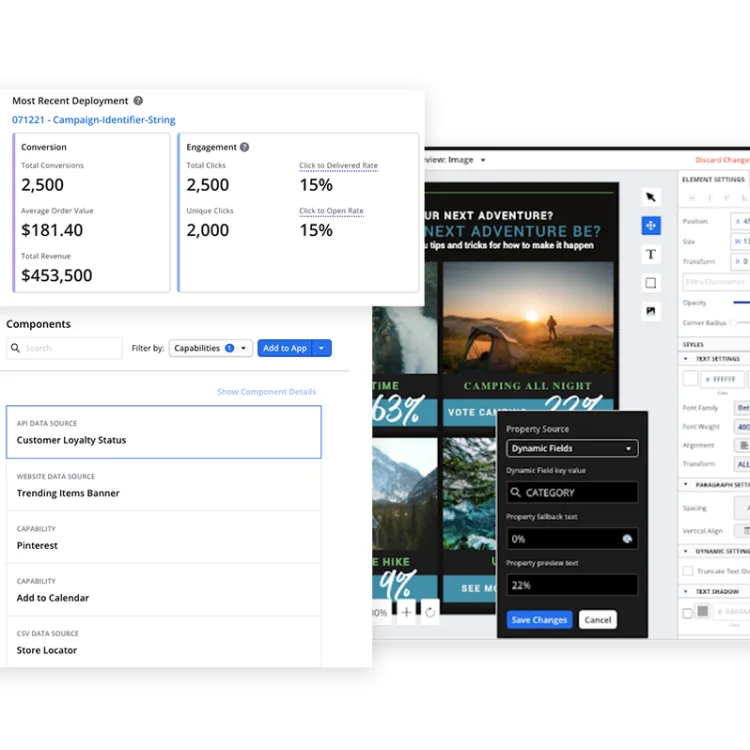Open the Capabilities filter dropdown
The image size is (750, 750).
[x=210, y=348]
